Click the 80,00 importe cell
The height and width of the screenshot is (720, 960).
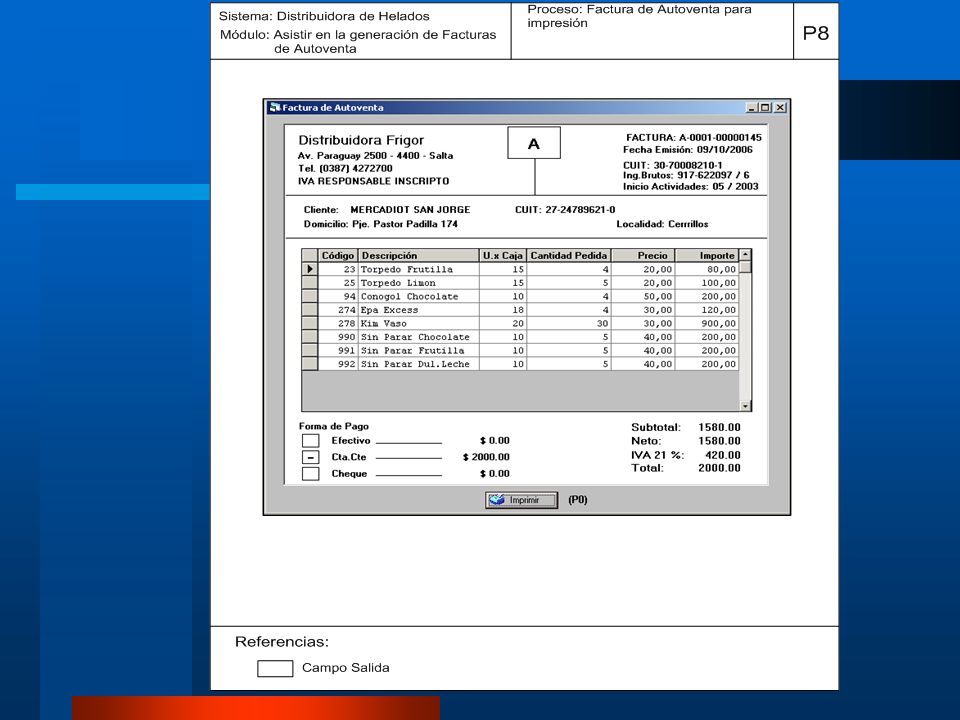707,269
